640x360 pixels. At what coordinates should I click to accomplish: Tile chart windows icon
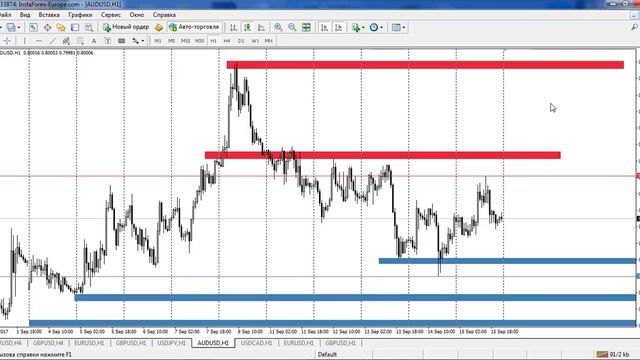click(x=306, y=27)
